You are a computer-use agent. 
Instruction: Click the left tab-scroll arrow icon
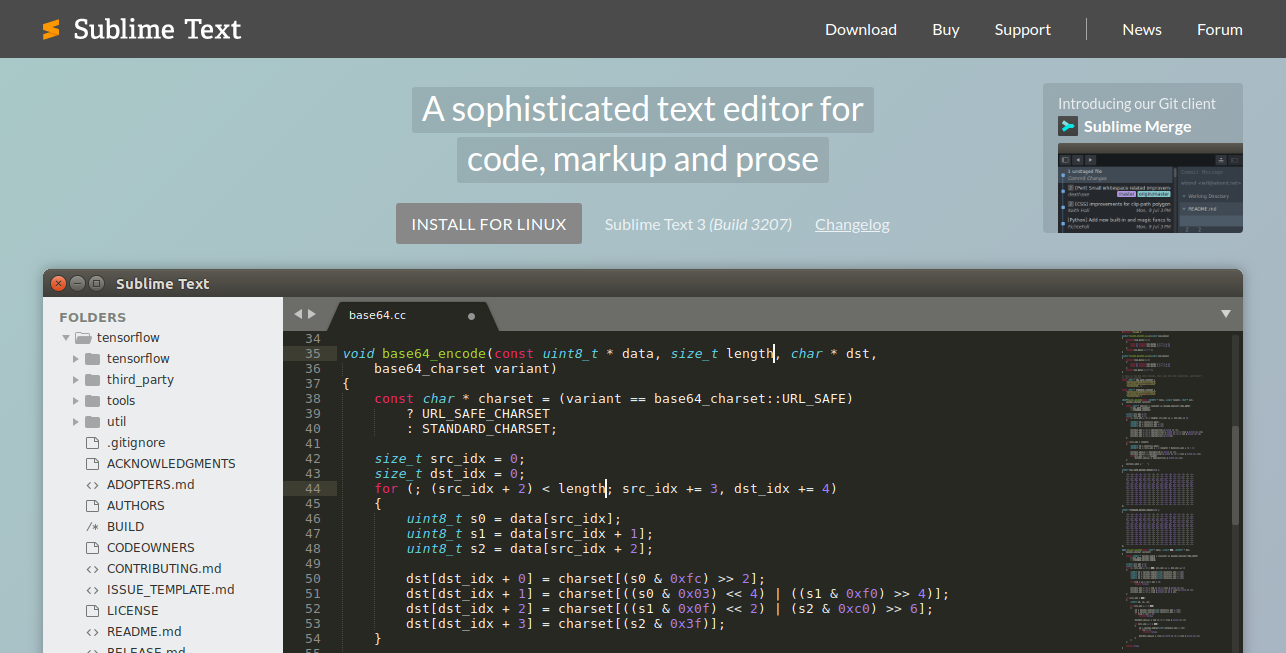click(297, 312)
